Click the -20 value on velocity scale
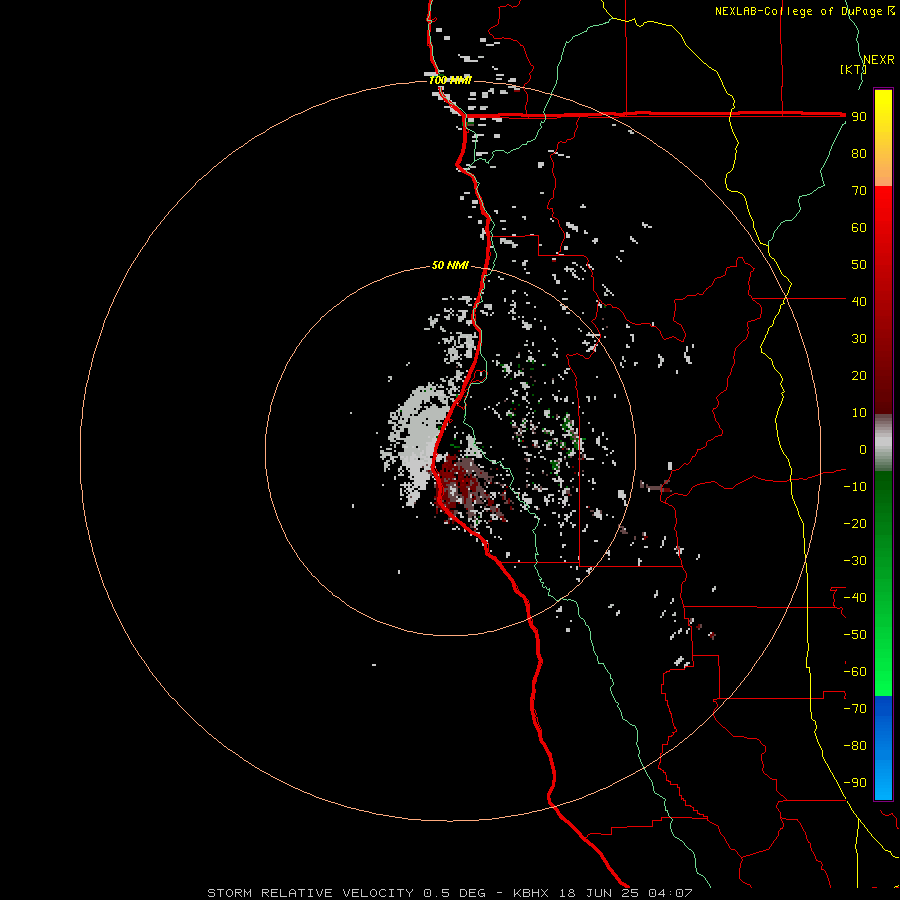The height and width of the screenshot is (900, 900). (x=855, y=523)
